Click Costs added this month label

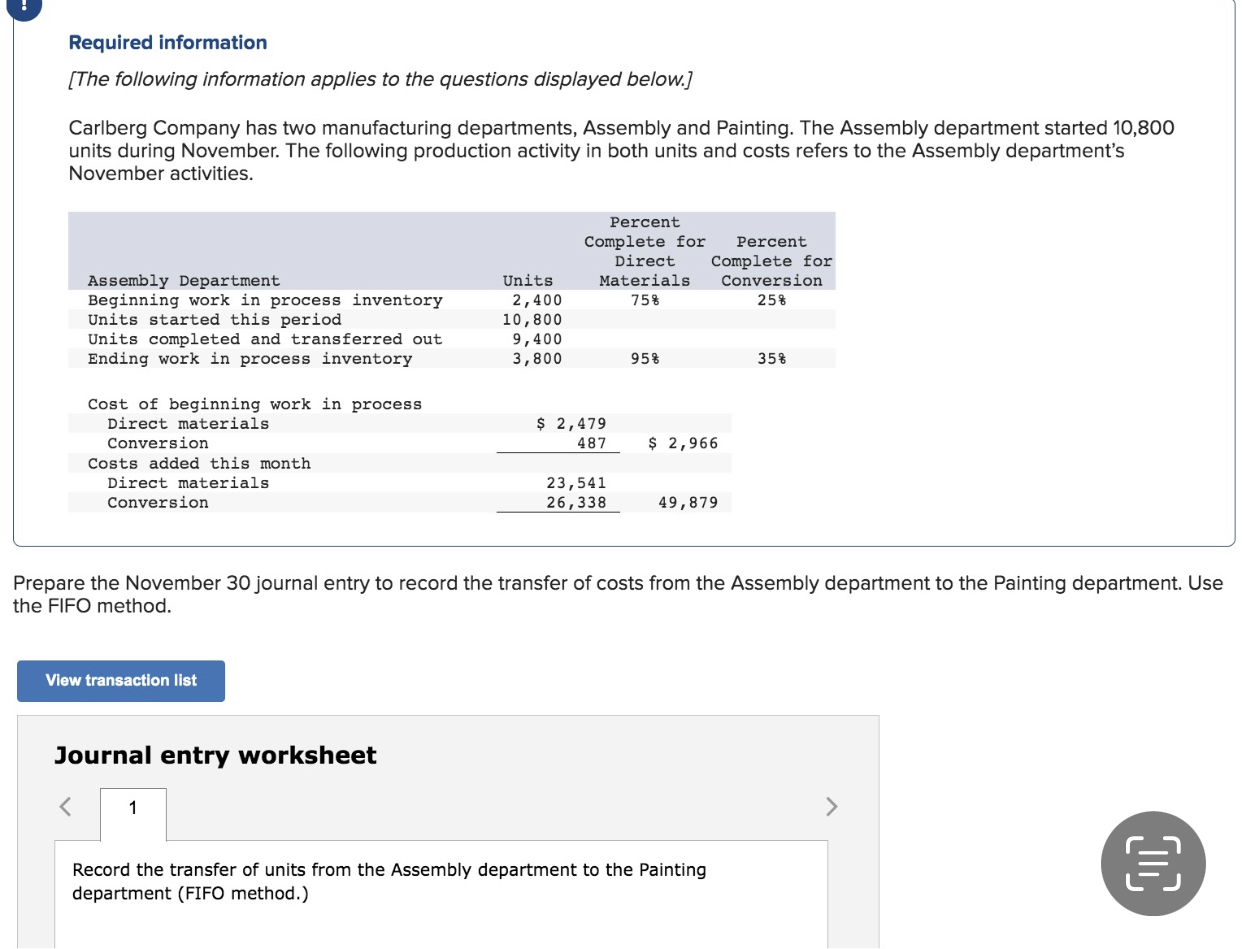pyautogui.click(x=199, y=463)
